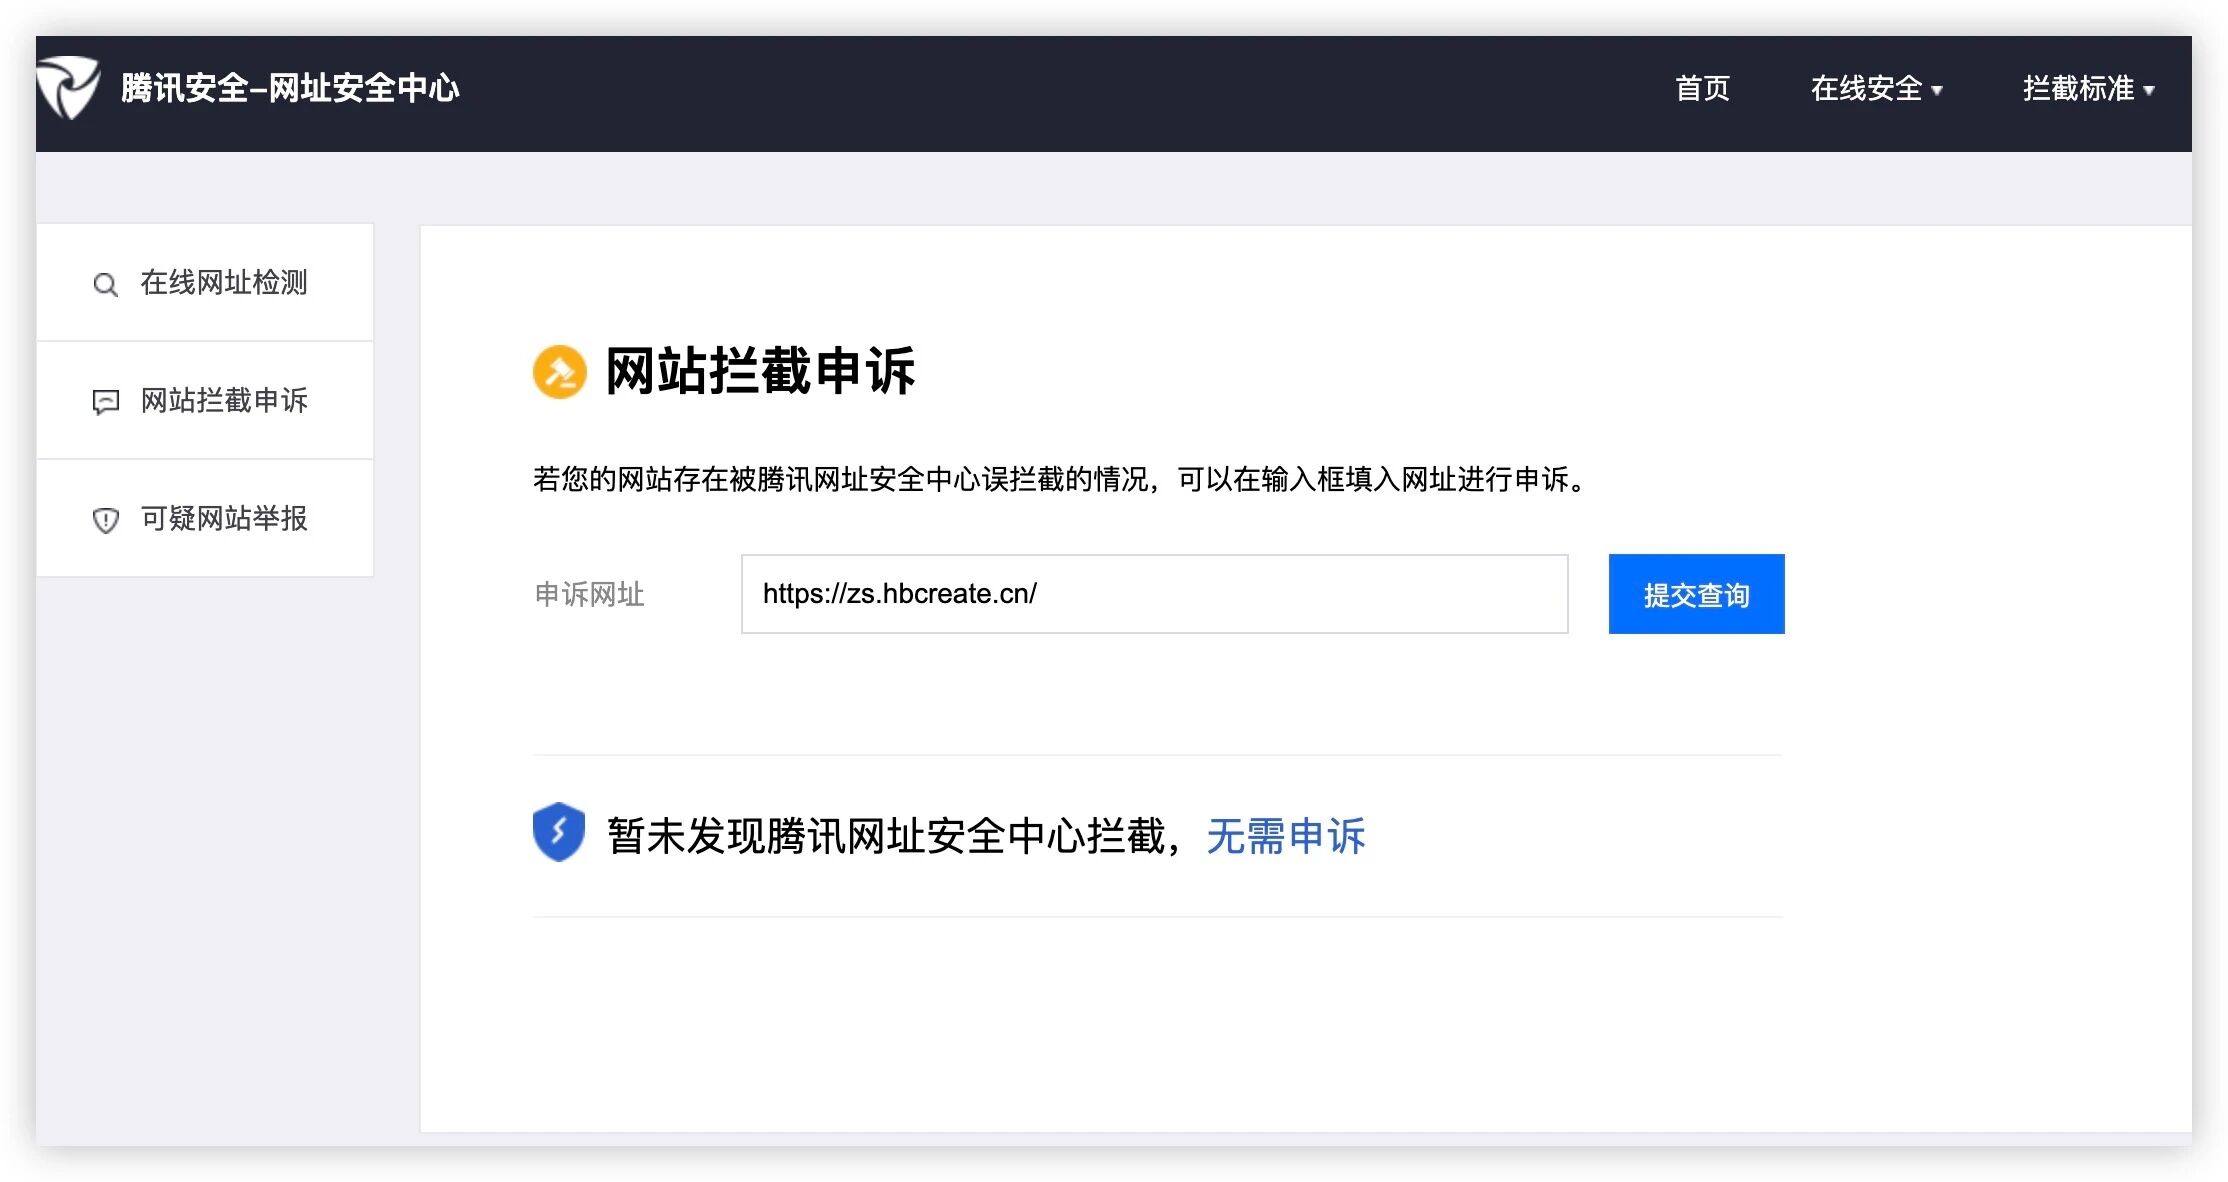Select 网站拦截申诉 in the sidebar
2228x1182 pixels.
coord(224,400)
